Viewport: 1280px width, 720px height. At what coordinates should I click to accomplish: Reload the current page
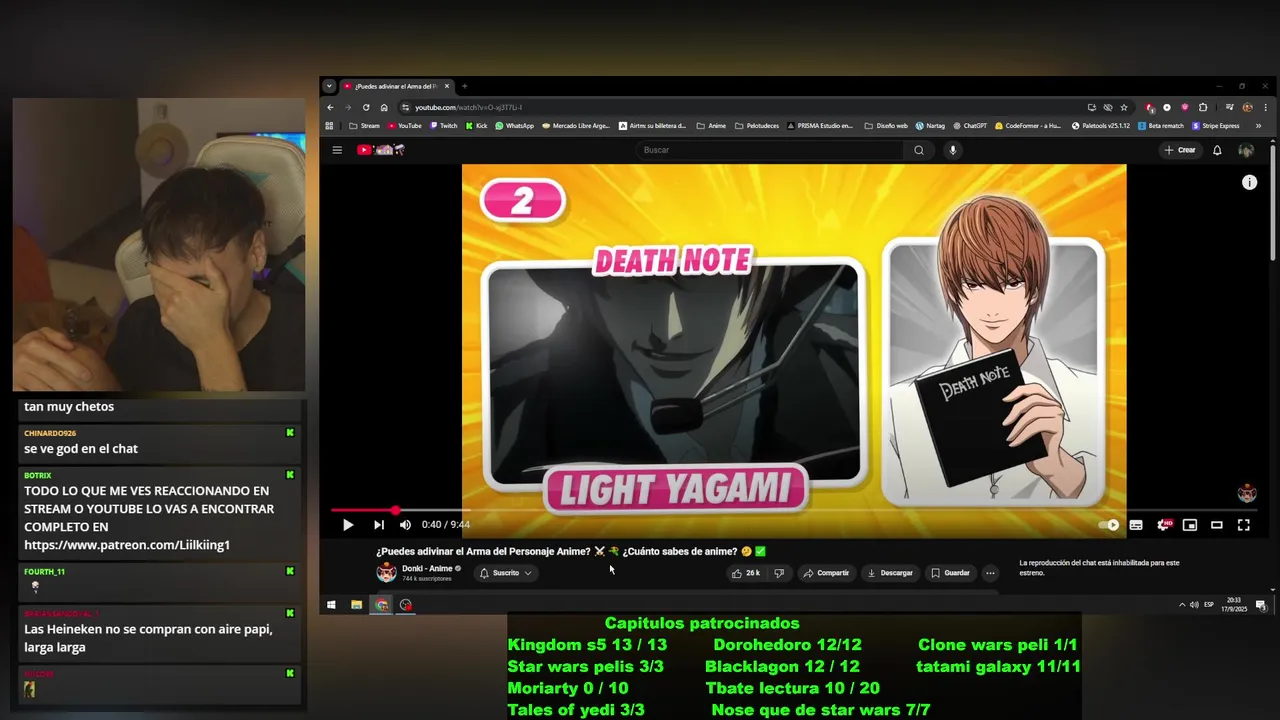point(366,107)
